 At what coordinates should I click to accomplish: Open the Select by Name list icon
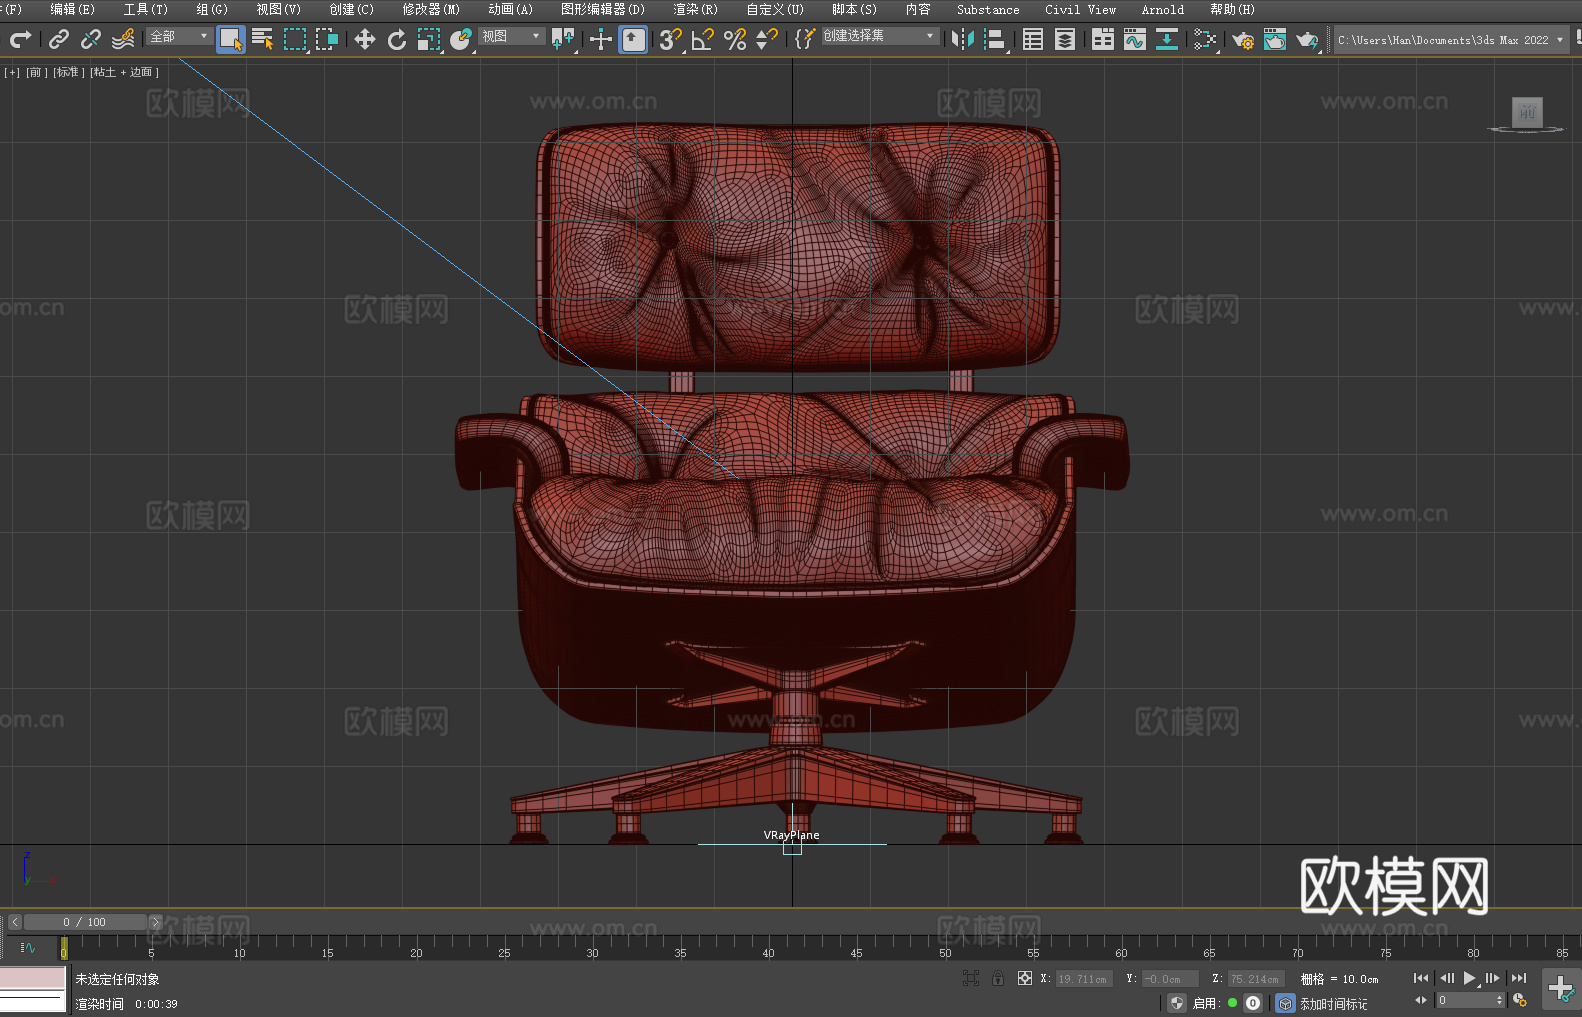pyautogui.click(x=263, y=39)
